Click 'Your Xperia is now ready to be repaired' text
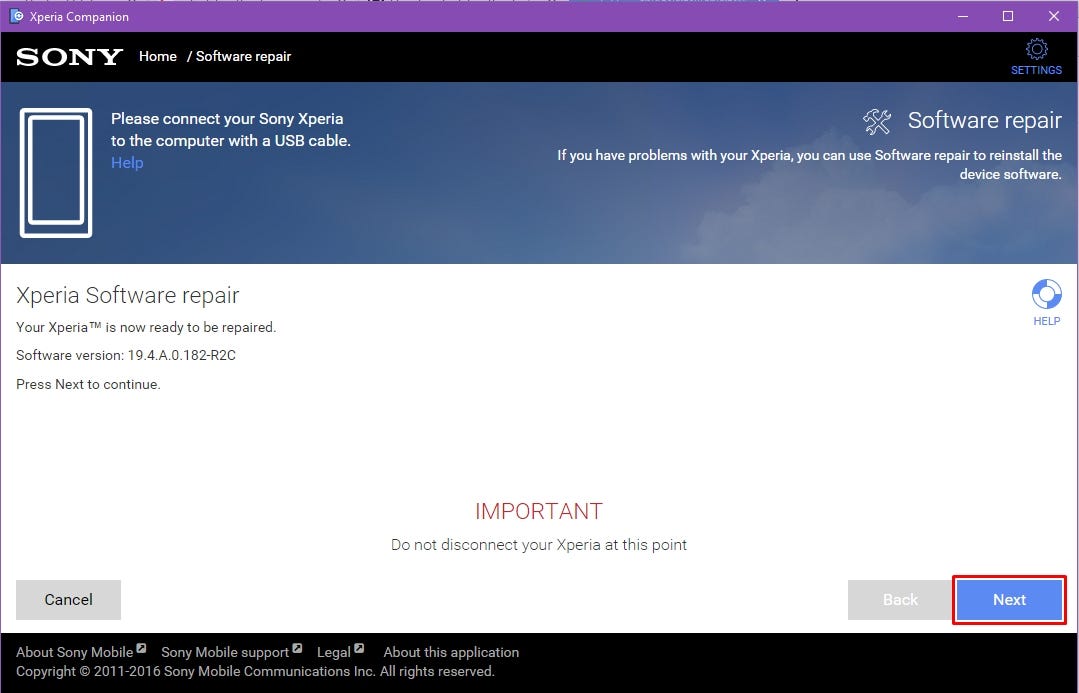 tap(146, 328)
